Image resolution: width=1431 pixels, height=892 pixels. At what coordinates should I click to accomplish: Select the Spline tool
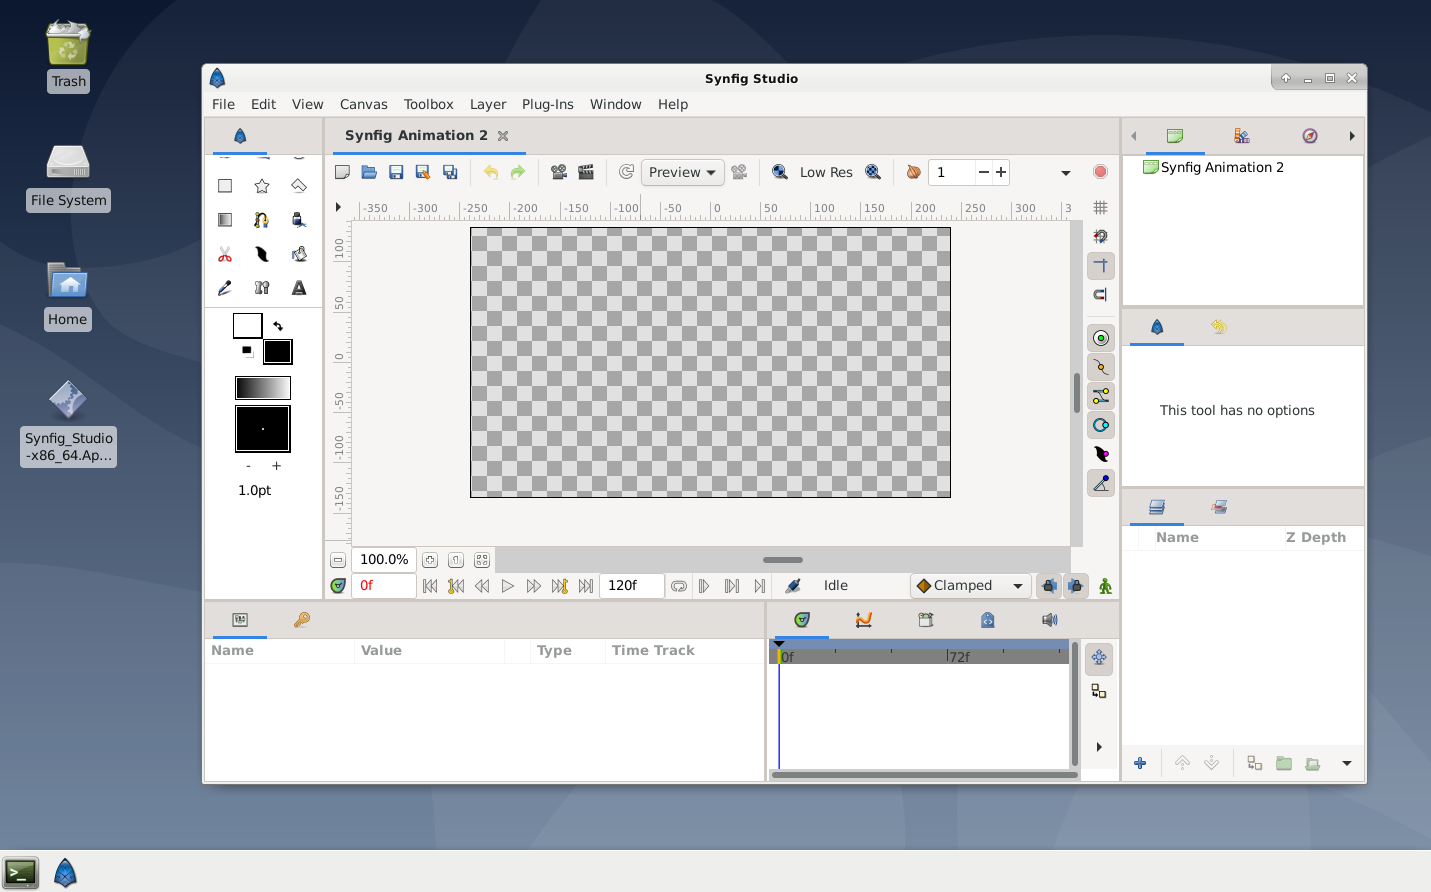(x=262, y=220)
